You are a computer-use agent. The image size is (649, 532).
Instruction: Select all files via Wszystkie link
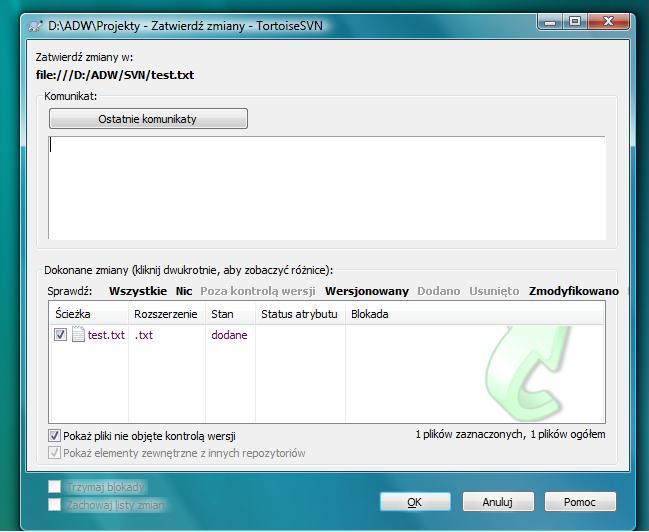[x=138, y=291]
